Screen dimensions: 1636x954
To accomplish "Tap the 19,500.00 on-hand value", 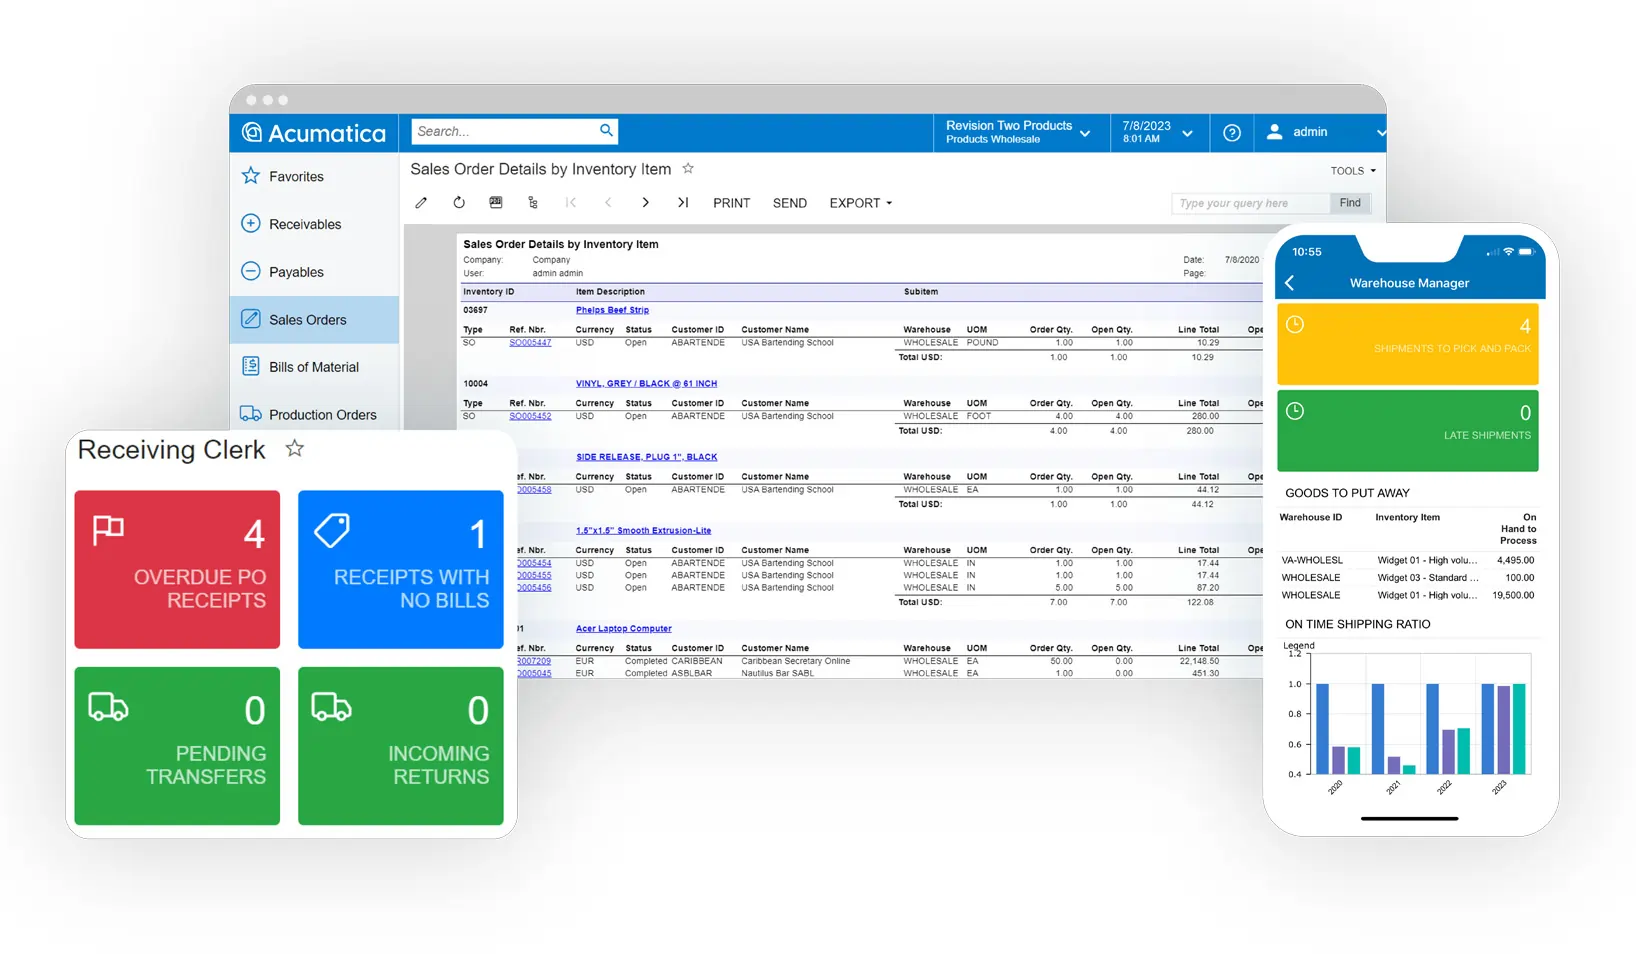I will tap(1513, 595).
